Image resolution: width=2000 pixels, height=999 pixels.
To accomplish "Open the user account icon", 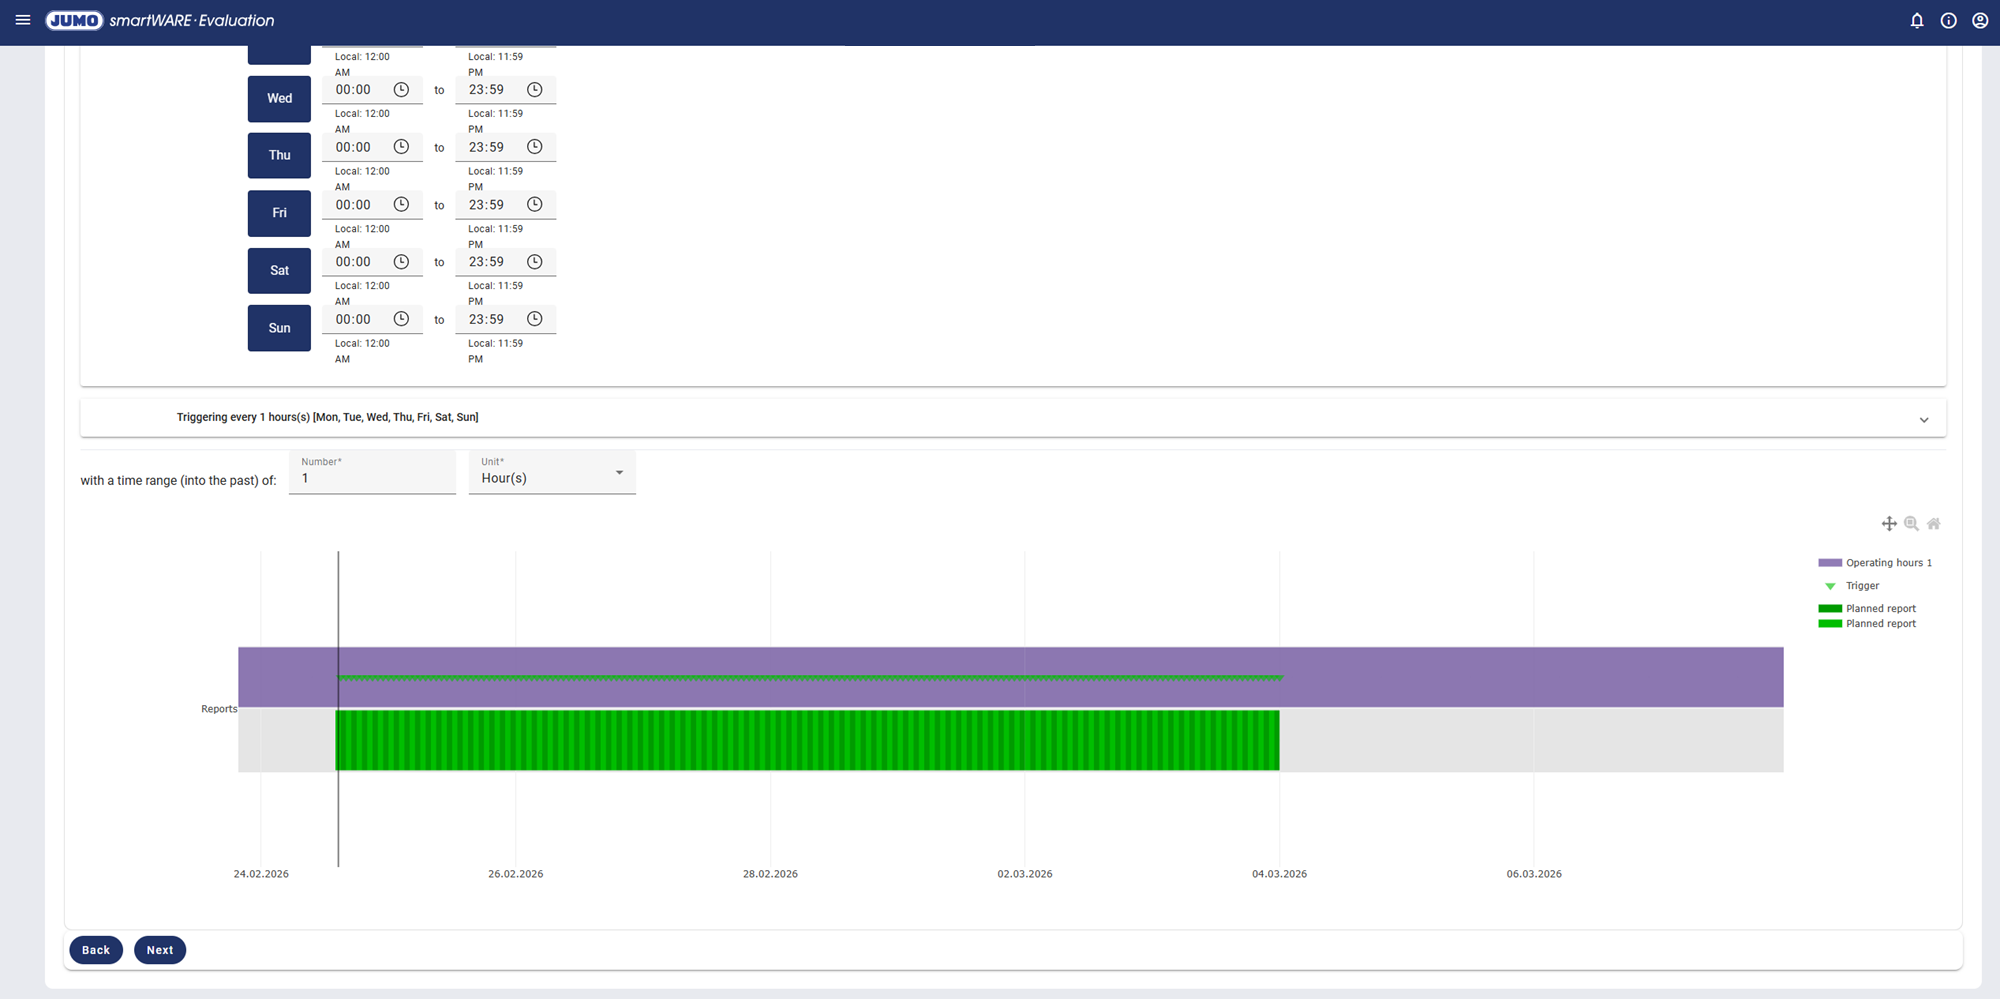I will (x=1980, y=21).
